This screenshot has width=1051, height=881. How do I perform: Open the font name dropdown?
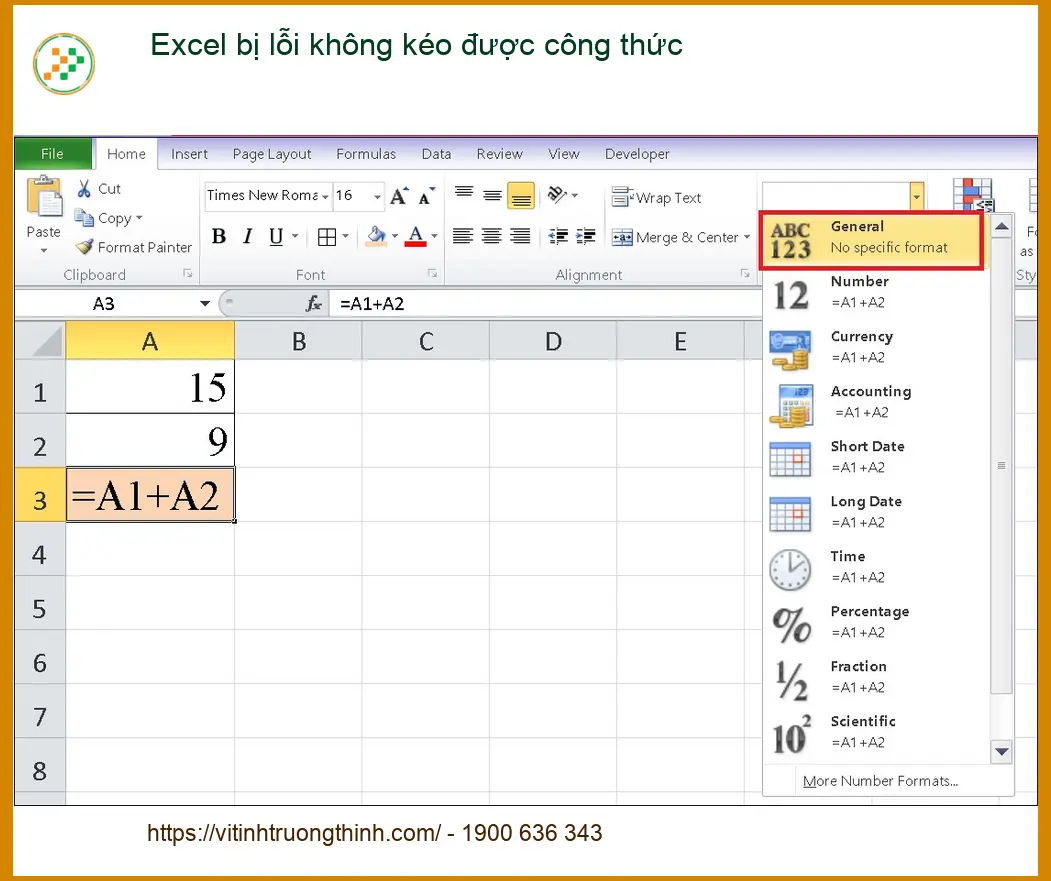coord(325,196)
